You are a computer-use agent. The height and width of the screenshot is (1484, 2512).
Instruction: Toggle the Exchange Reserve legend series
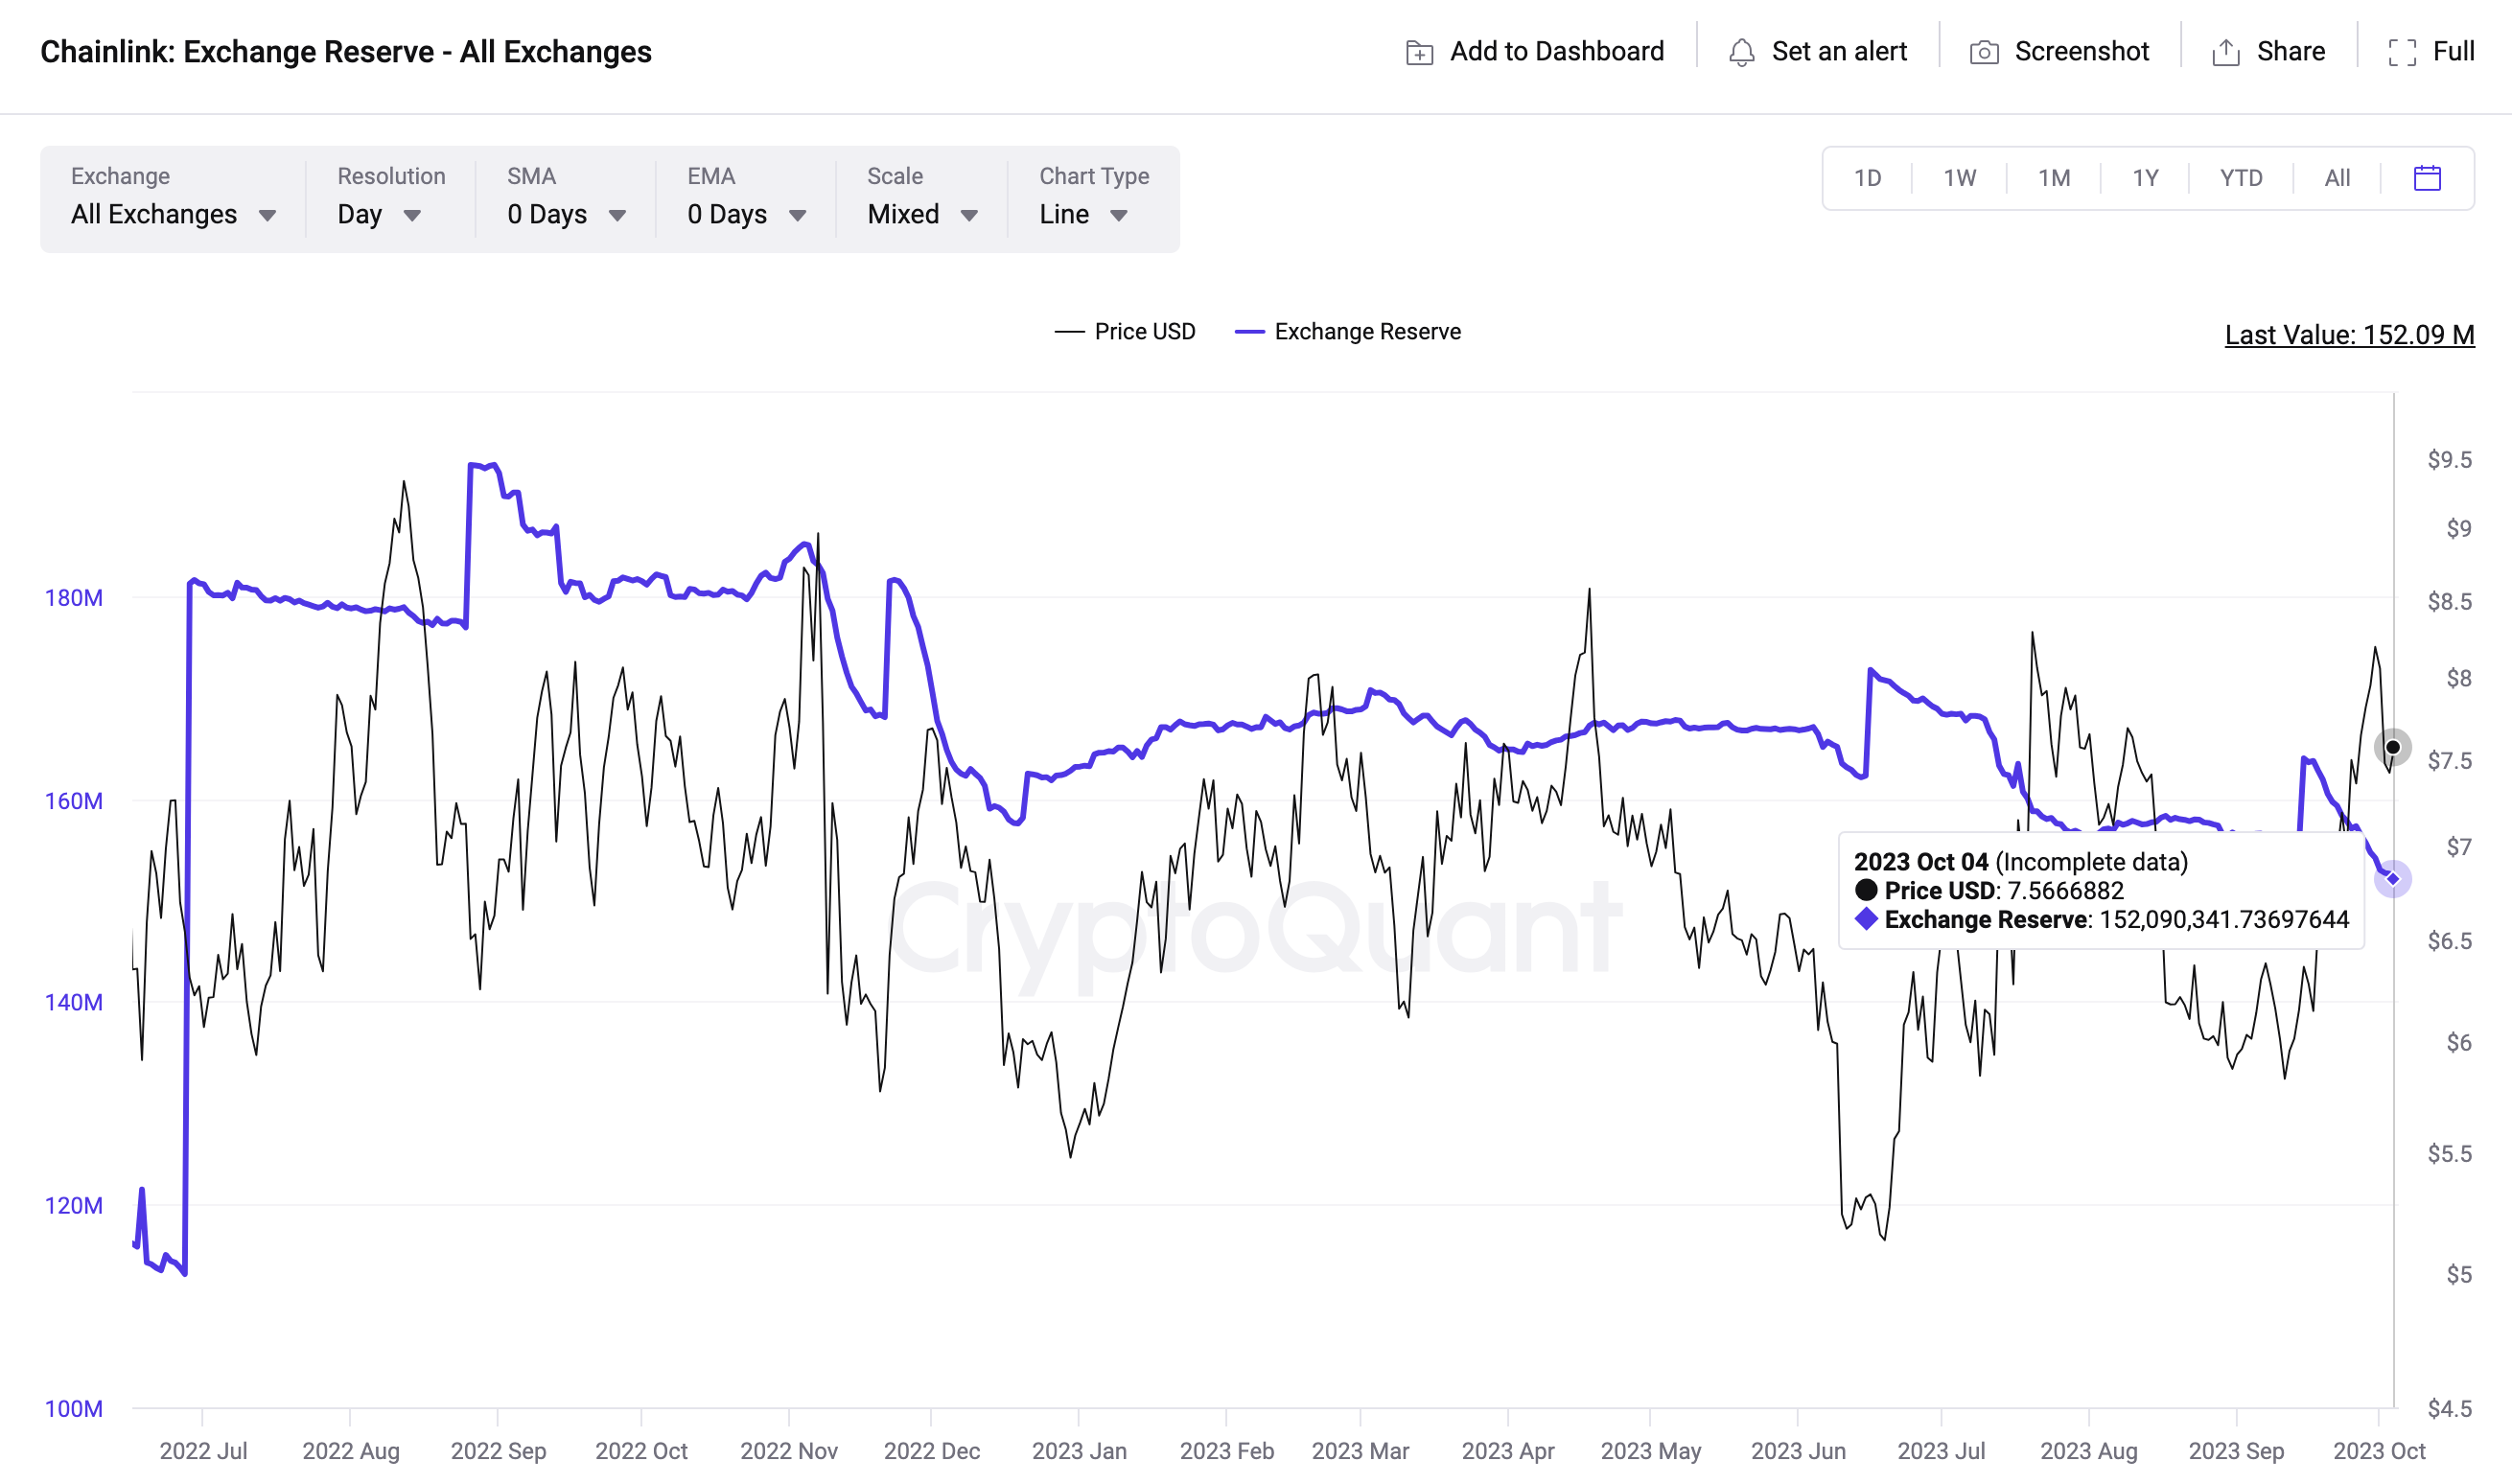[x=1348, y=332]
